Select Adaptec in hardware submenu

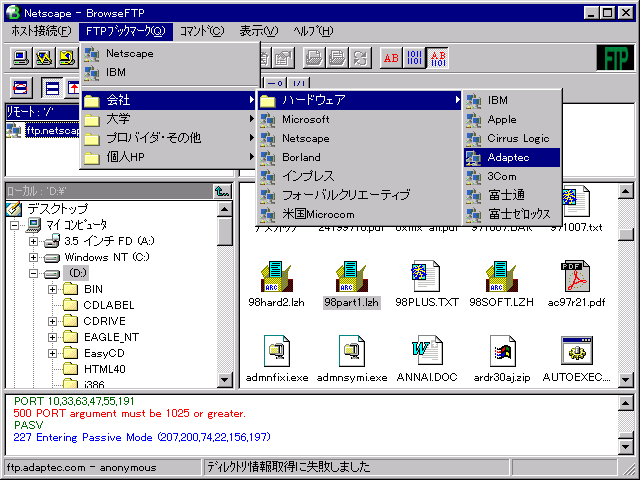click(x=512, y=157)
